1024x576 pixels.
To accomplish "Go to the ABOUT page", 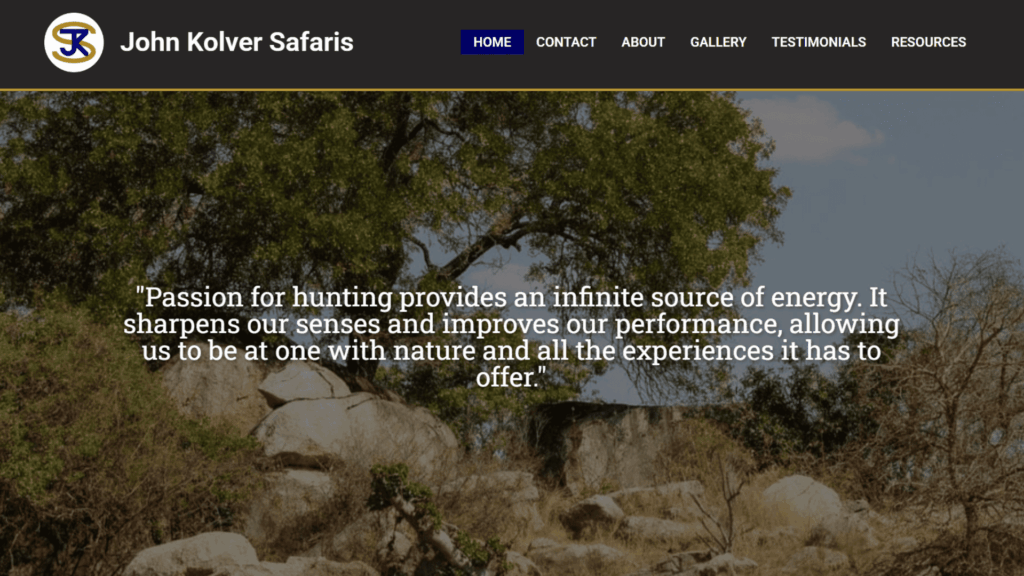I will coord(643,42).
